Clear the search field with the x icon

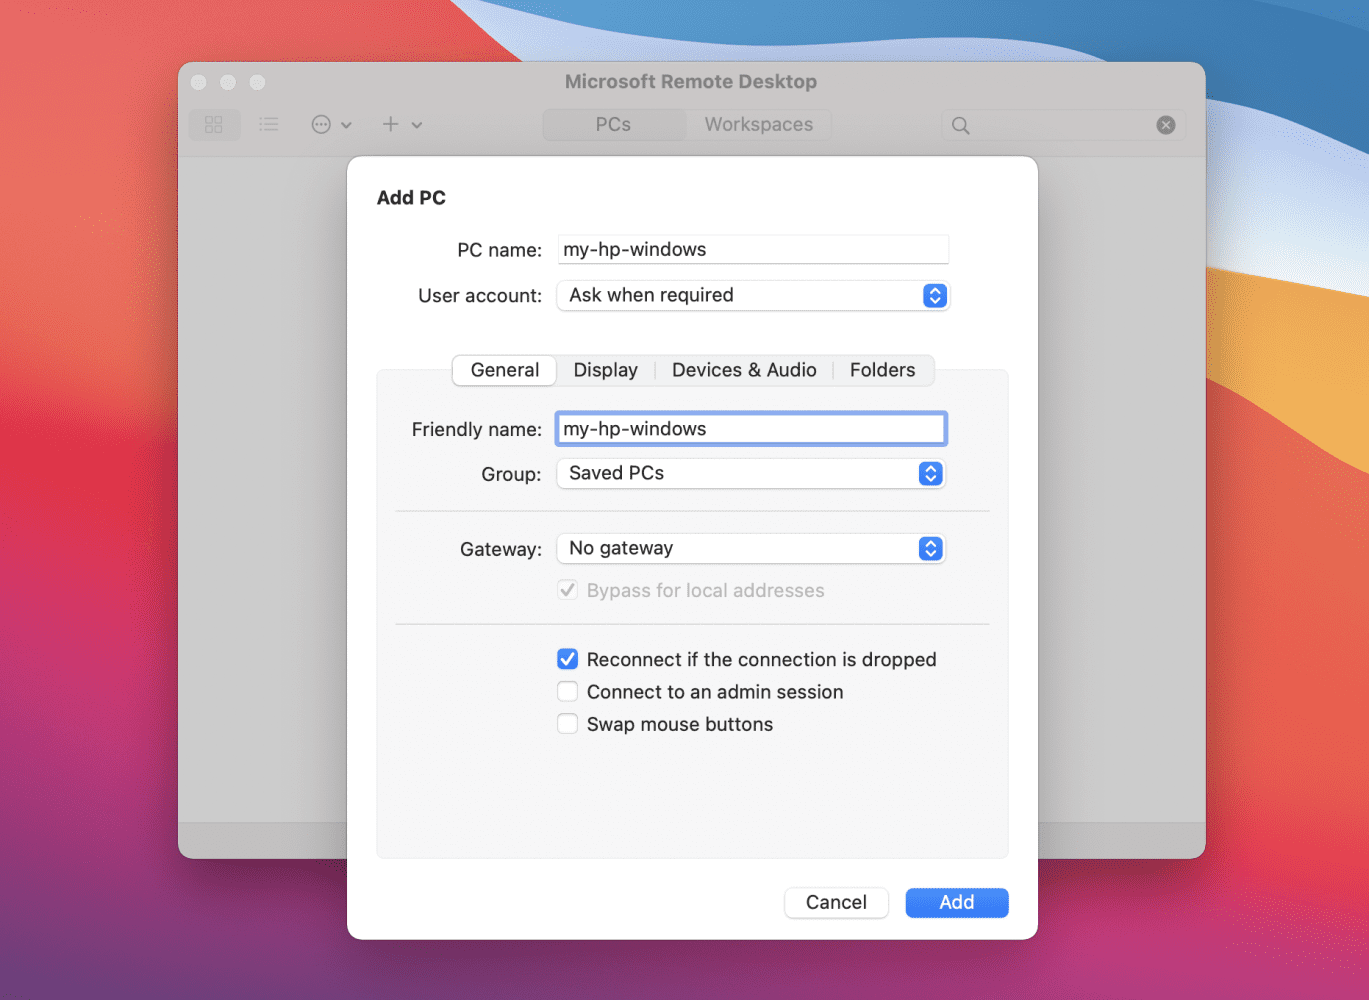pyautogui.click(x=1166, y=125)
